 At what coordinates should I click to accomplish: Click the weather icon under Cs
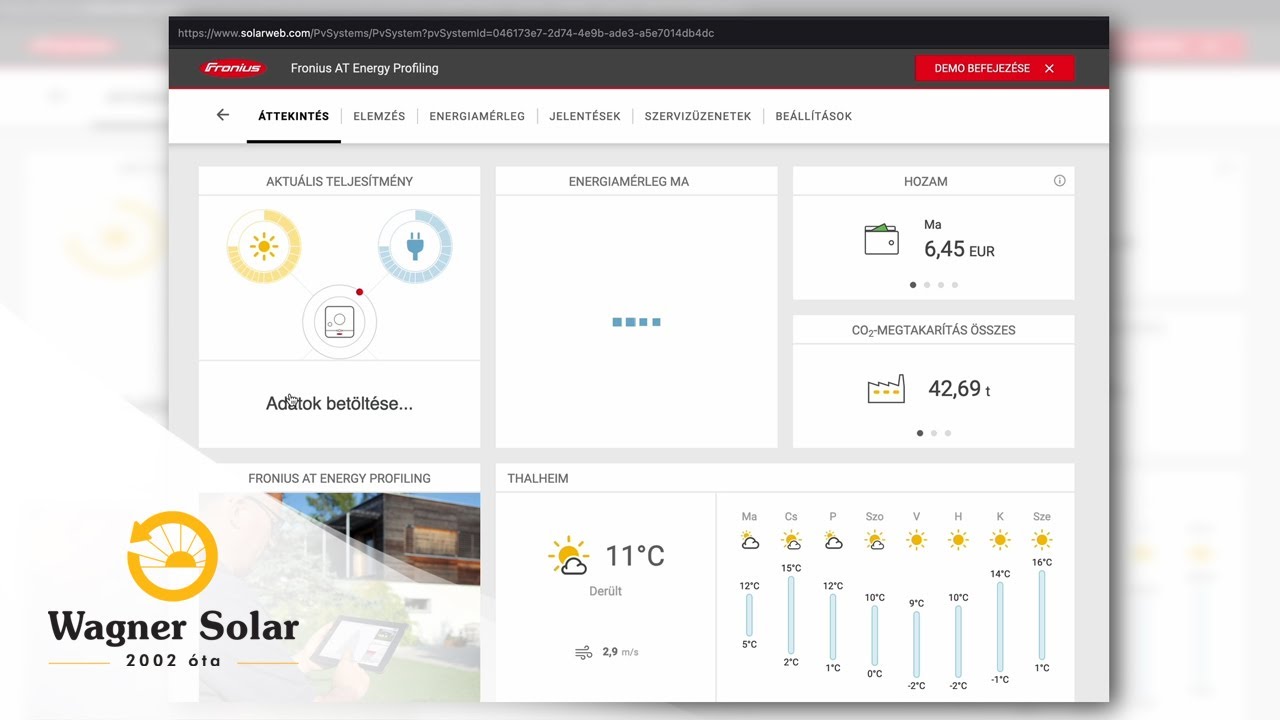791,541
